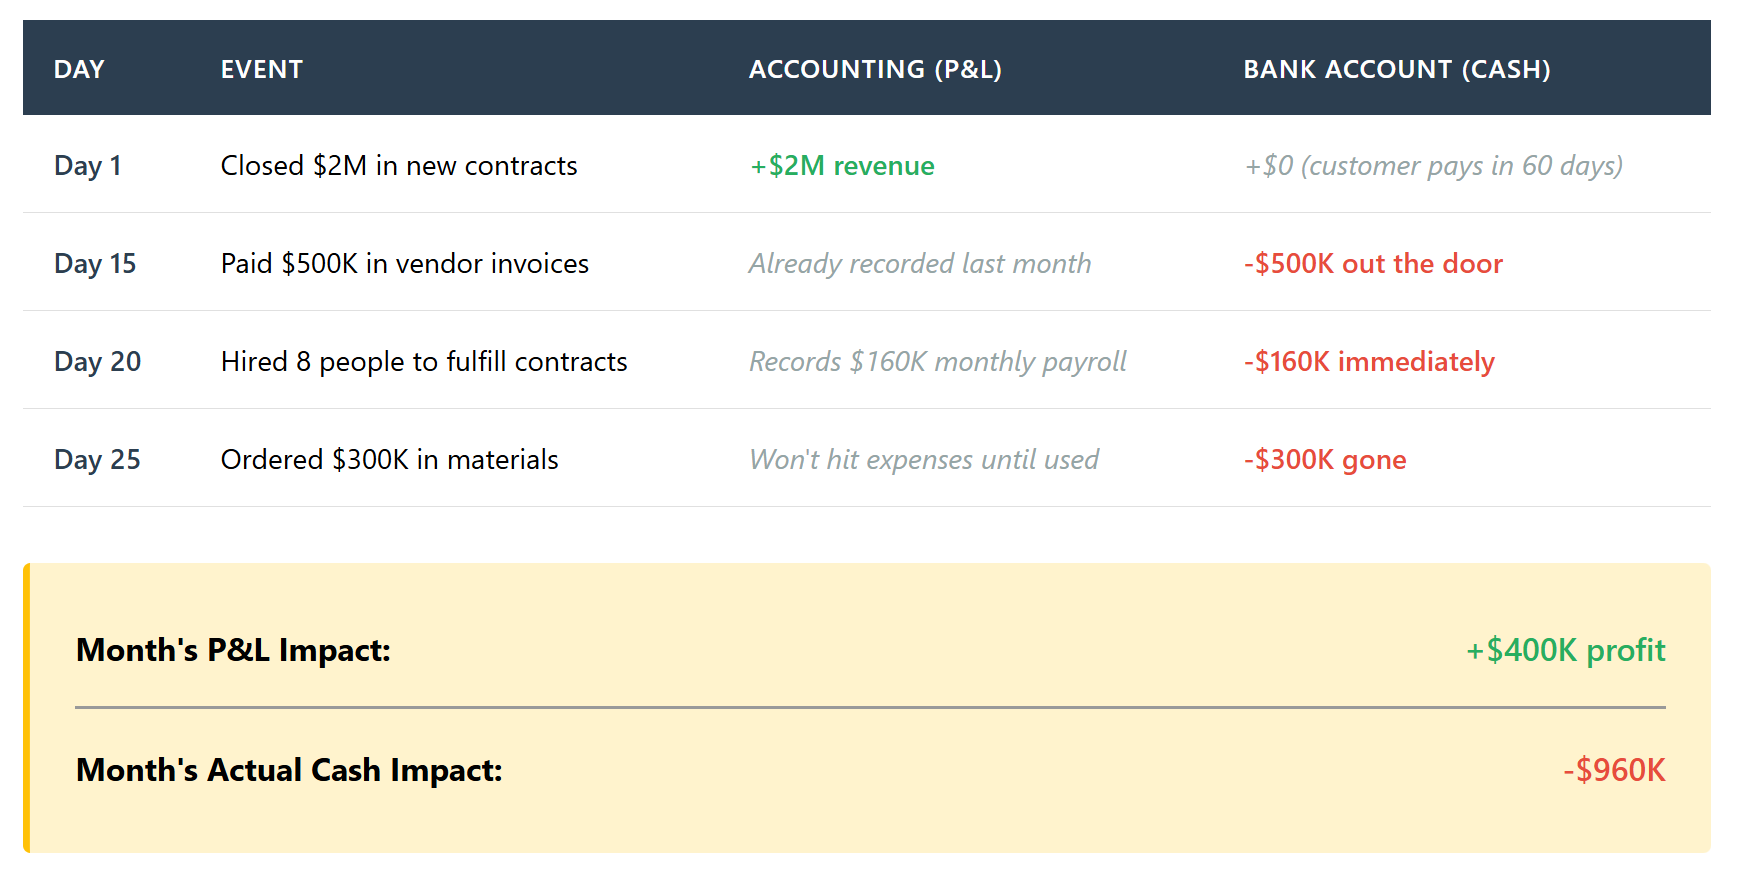Click the green "+$2M revenue" value
The height and width of the screenshot is (872, 1742).
tap(842, 165)
